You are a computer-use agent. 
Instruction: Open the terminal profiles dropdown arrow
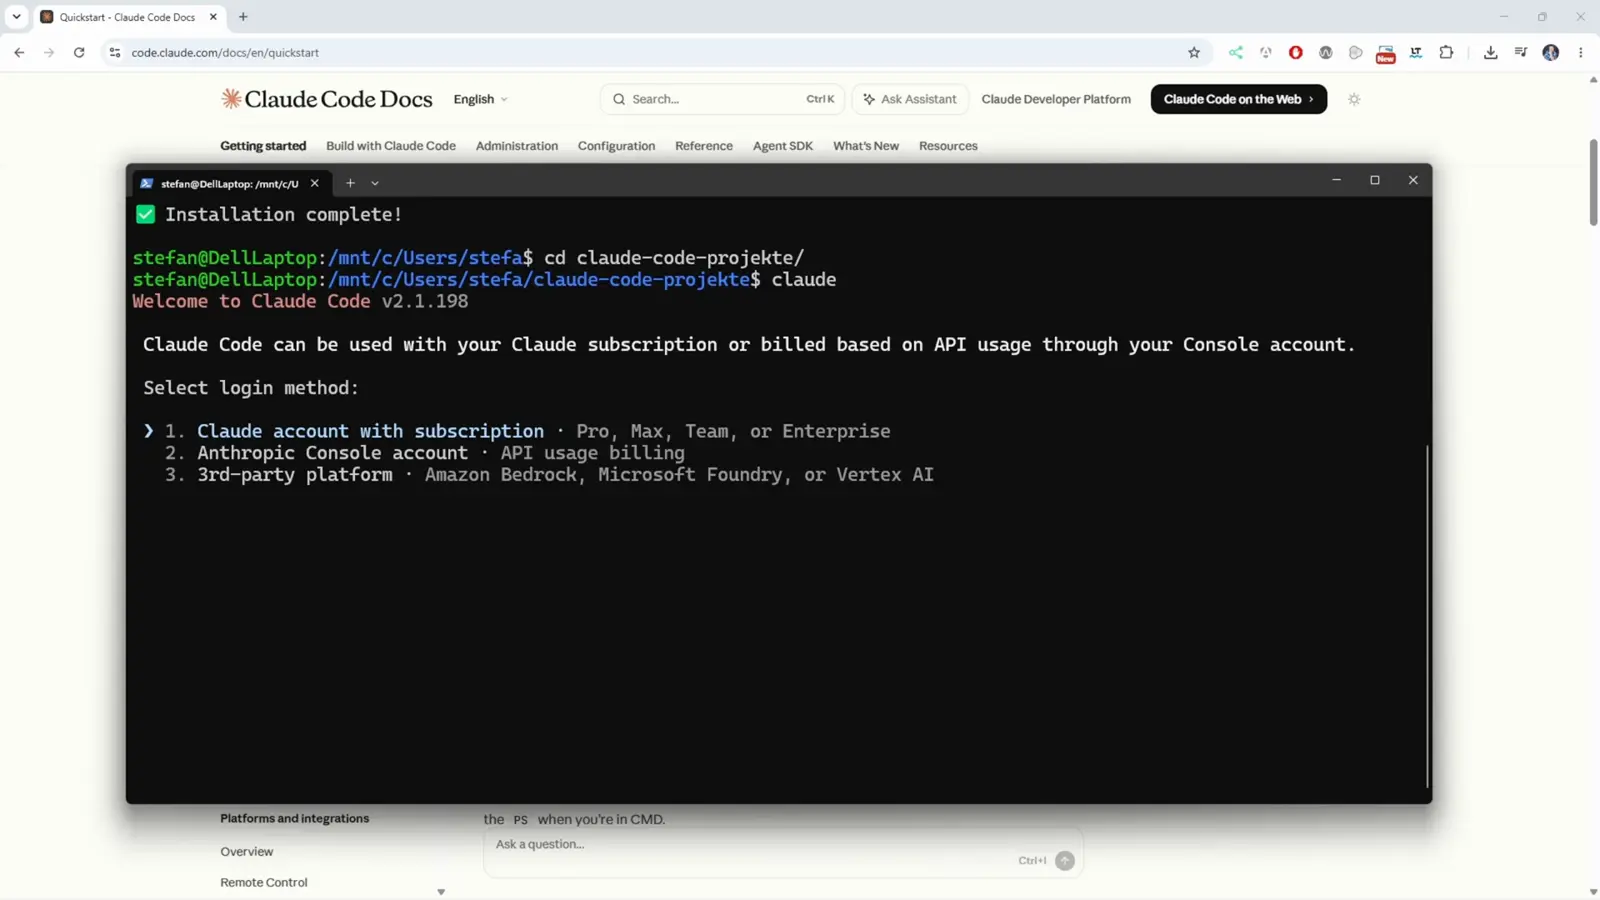[375, 183]
